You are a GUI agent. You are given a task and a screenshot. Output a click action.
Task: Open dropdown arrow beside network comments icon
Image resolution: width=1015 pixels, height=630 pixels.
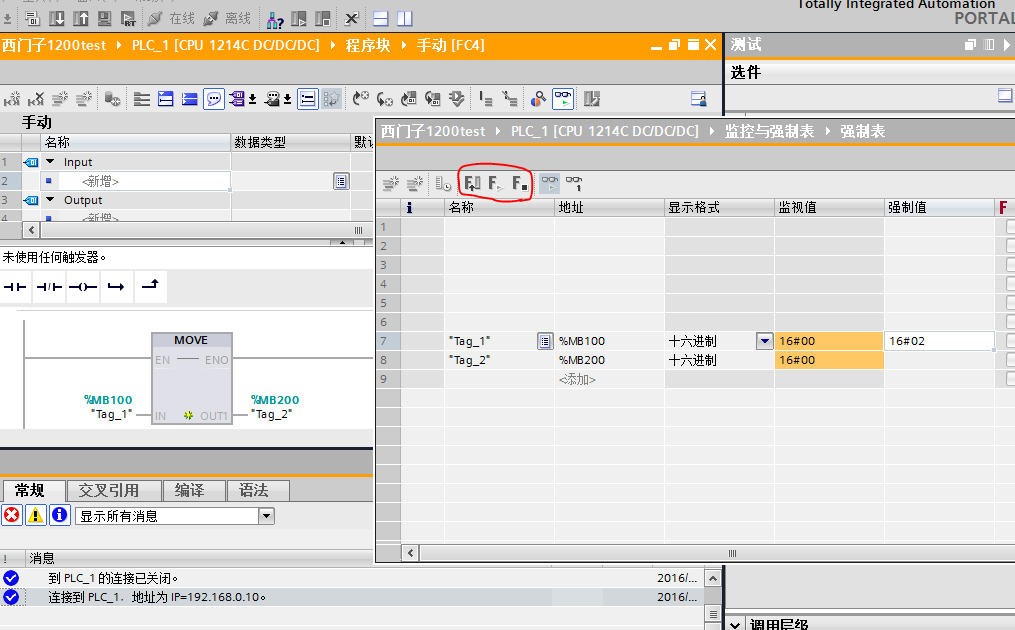(x=287, y=99)
